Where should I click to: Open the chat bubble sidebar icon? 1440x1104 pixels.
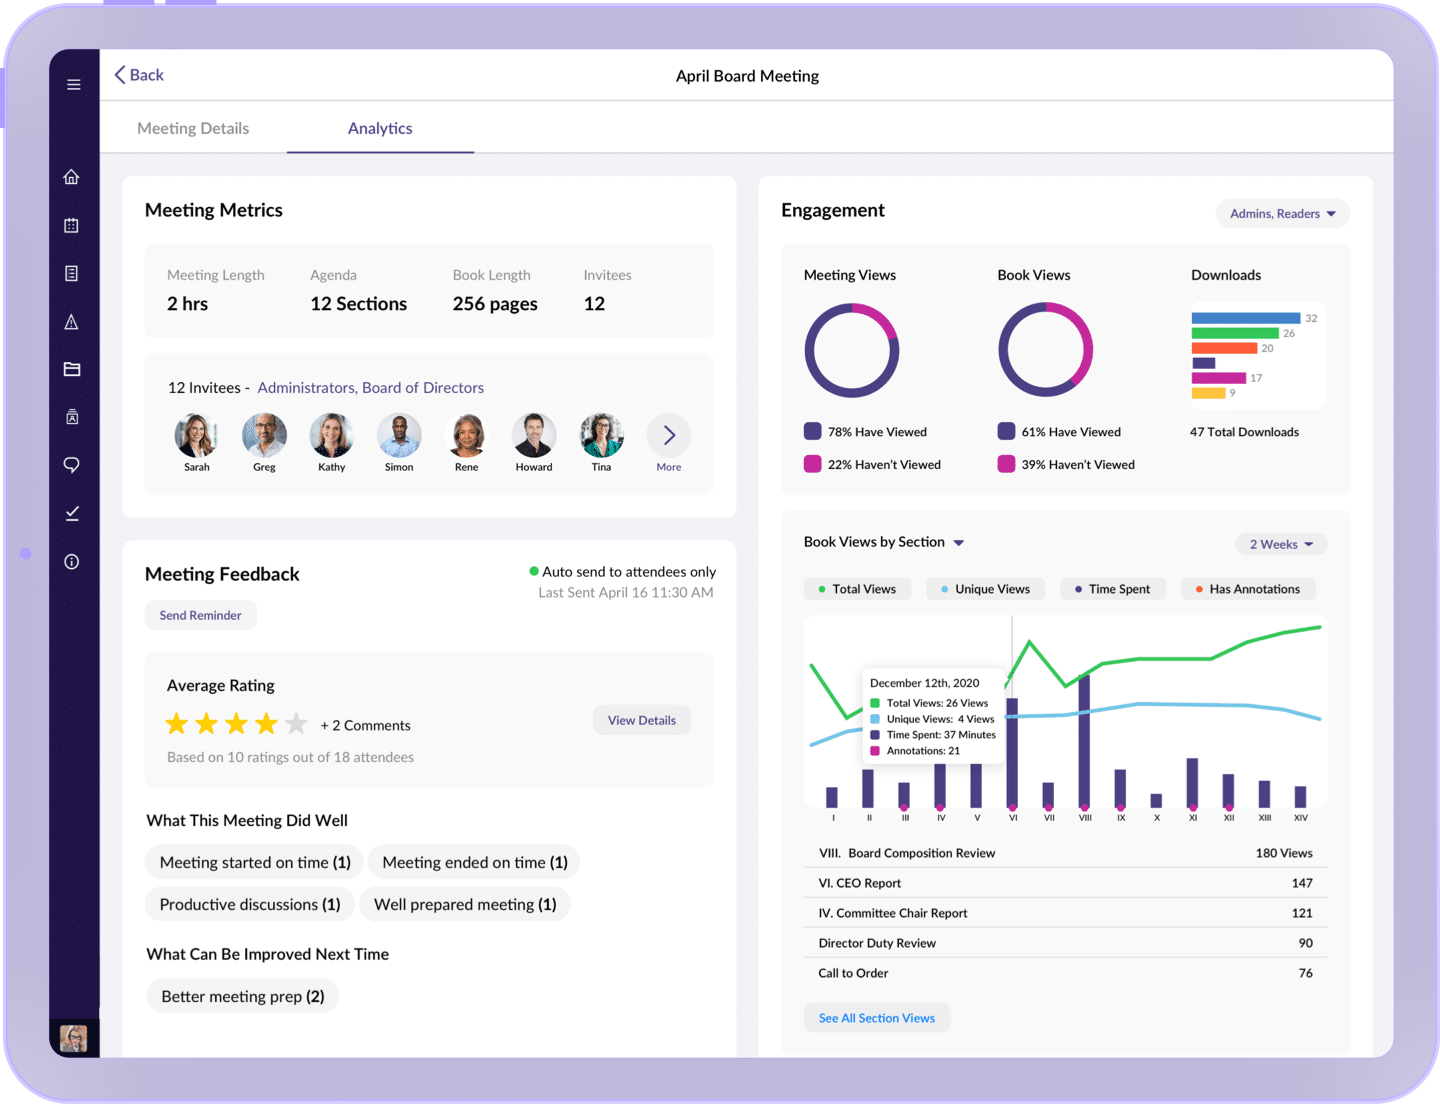point(72,465)
